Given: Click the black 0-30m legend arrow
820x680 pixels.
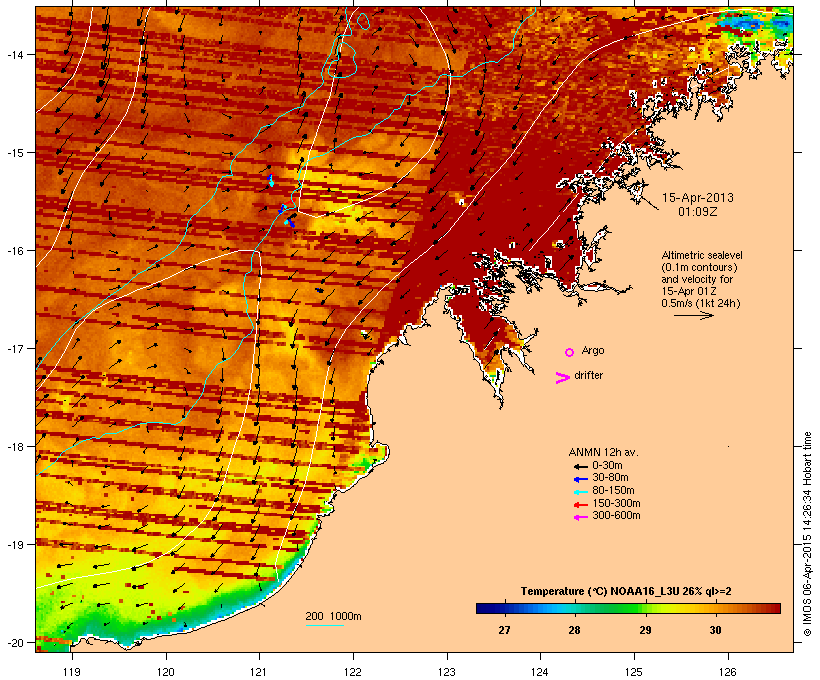Looking at the screenshot, I should 580,467.
